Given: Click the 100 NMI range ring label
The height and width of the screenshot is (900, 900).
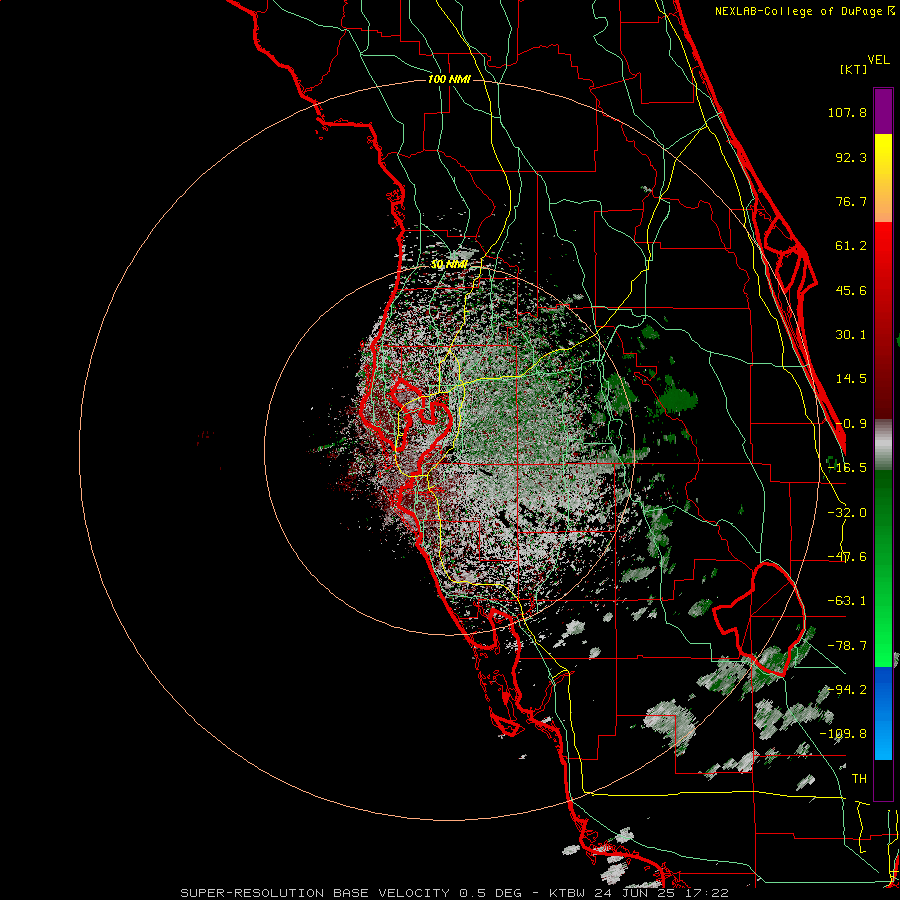Looking at the screenshot, I should click(449, 79).
